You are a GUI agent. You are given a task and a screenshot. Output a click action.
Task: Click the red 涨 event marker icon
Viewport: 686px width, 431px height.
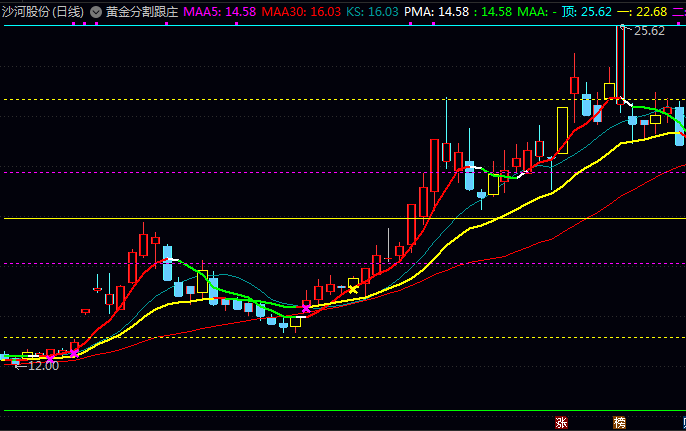(561, 423)
